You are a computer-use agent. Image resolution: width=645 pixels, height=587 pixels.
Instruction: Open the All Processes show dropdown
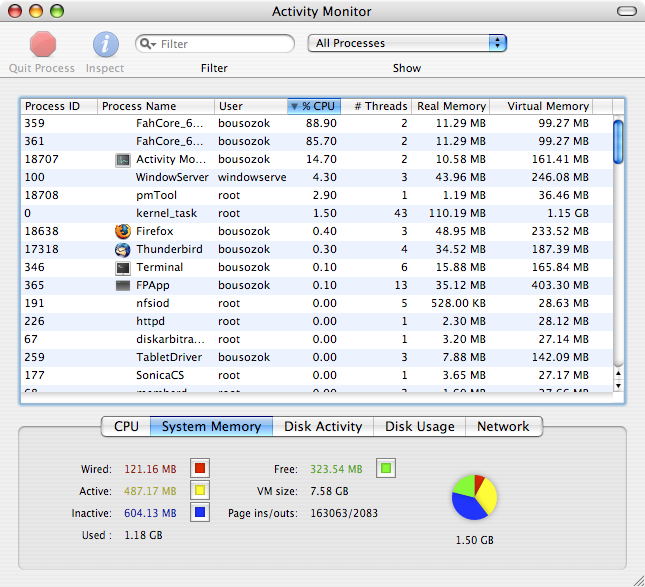[x=407, y=43]
